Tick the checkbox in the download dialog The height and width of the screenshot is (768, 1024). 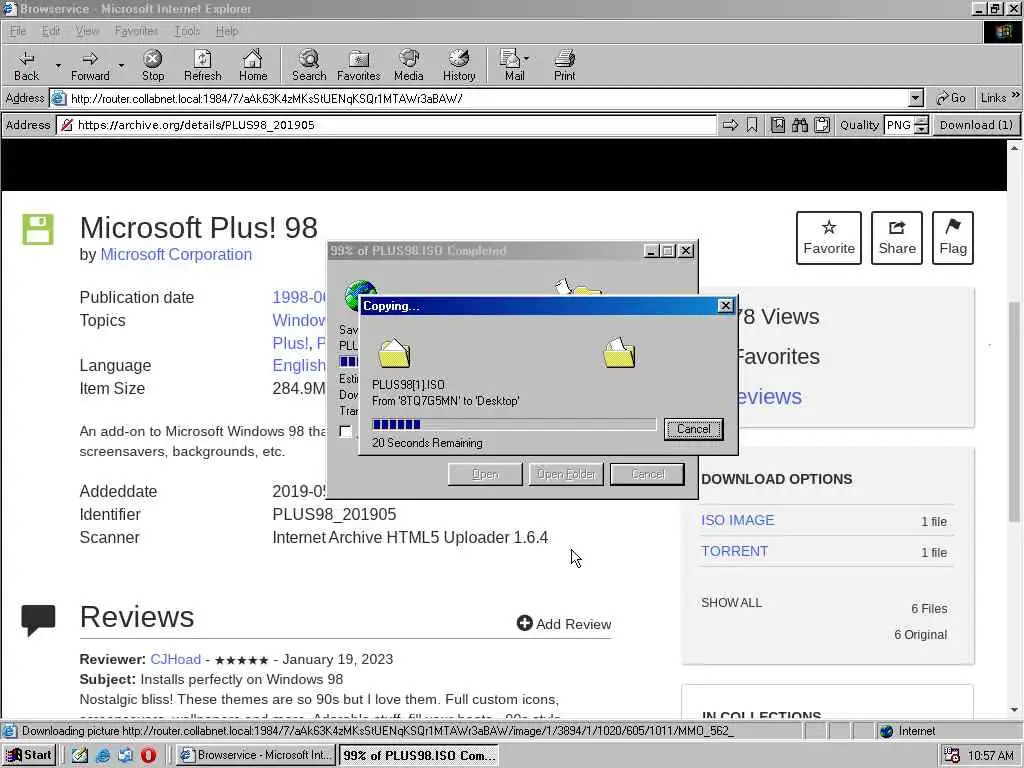(x=345, y=431)
